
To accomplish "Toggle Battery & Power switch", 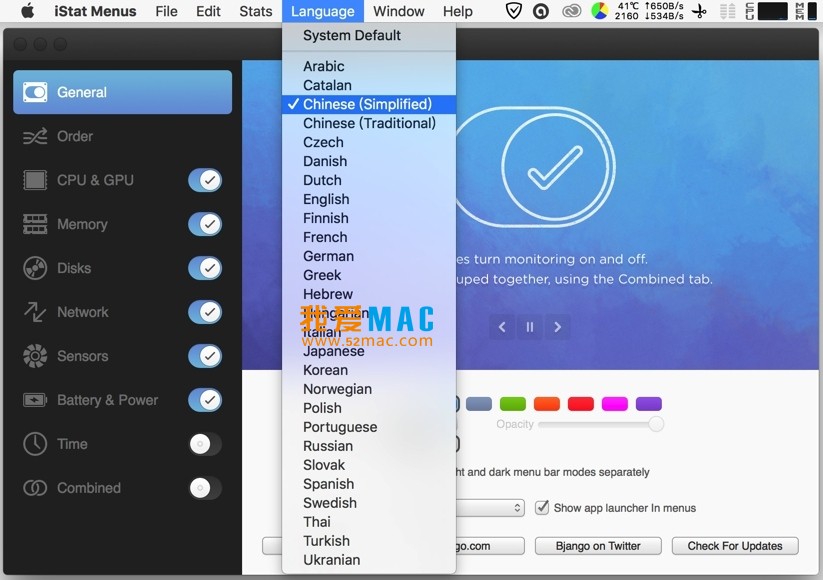I will 205,400.
